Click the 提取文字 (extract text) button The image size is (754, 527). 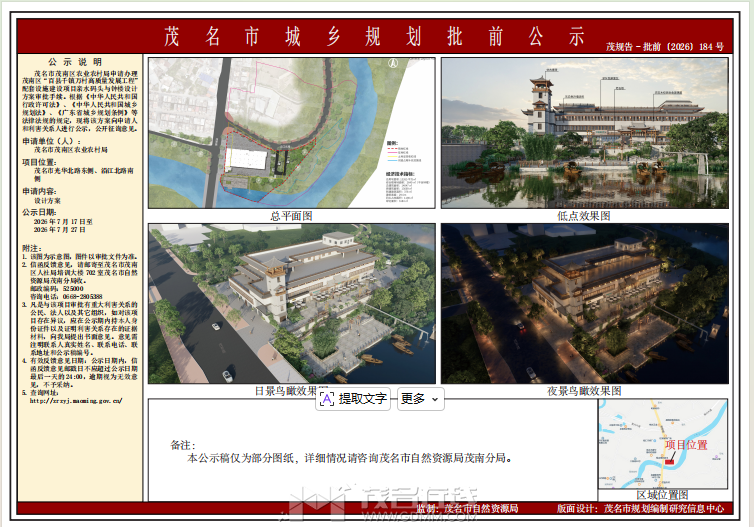pyautogui.click(x=352, y=399)
